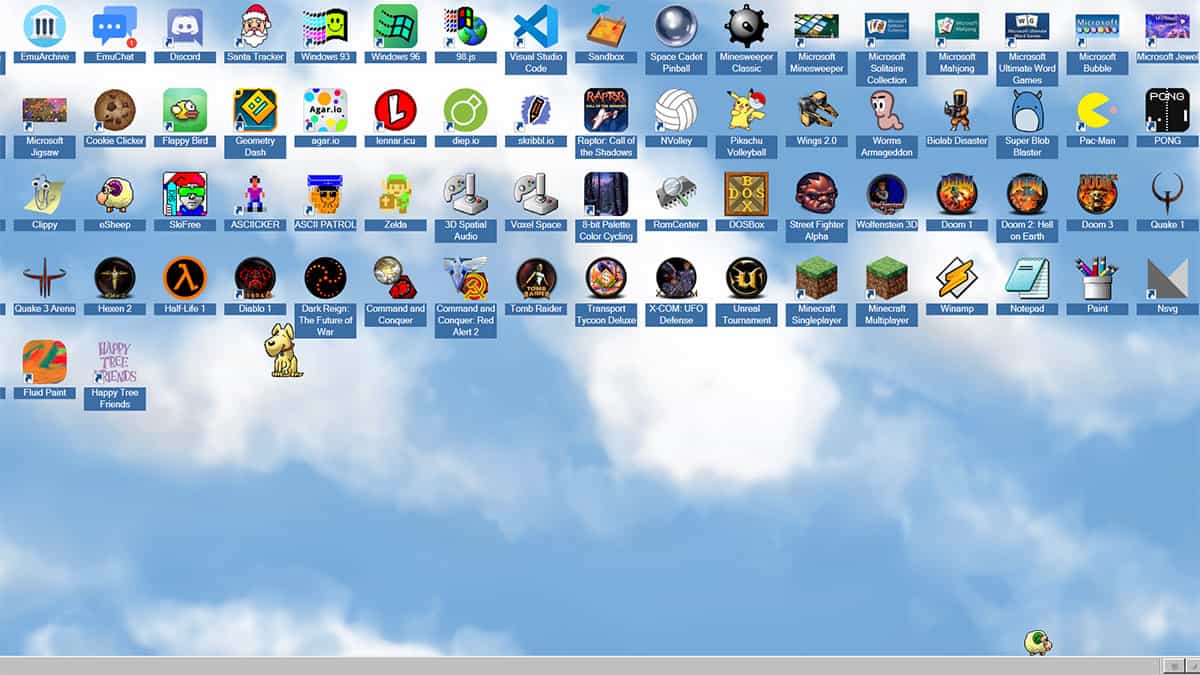The width and height of the screenshot is (1200, 675).
Task: Open DOSBox
Action: pos(746,195)
